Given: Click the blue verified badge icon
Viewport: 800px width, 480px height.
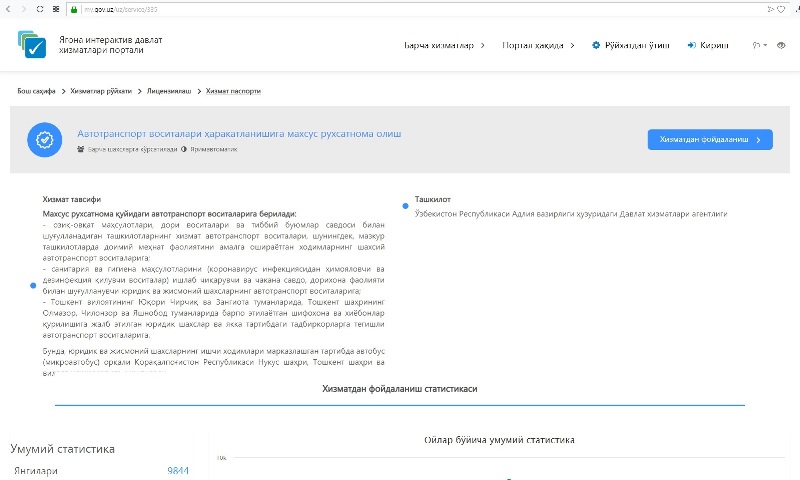Looking at the screenshot, I should pyautogui.click(x=45, y=139).
